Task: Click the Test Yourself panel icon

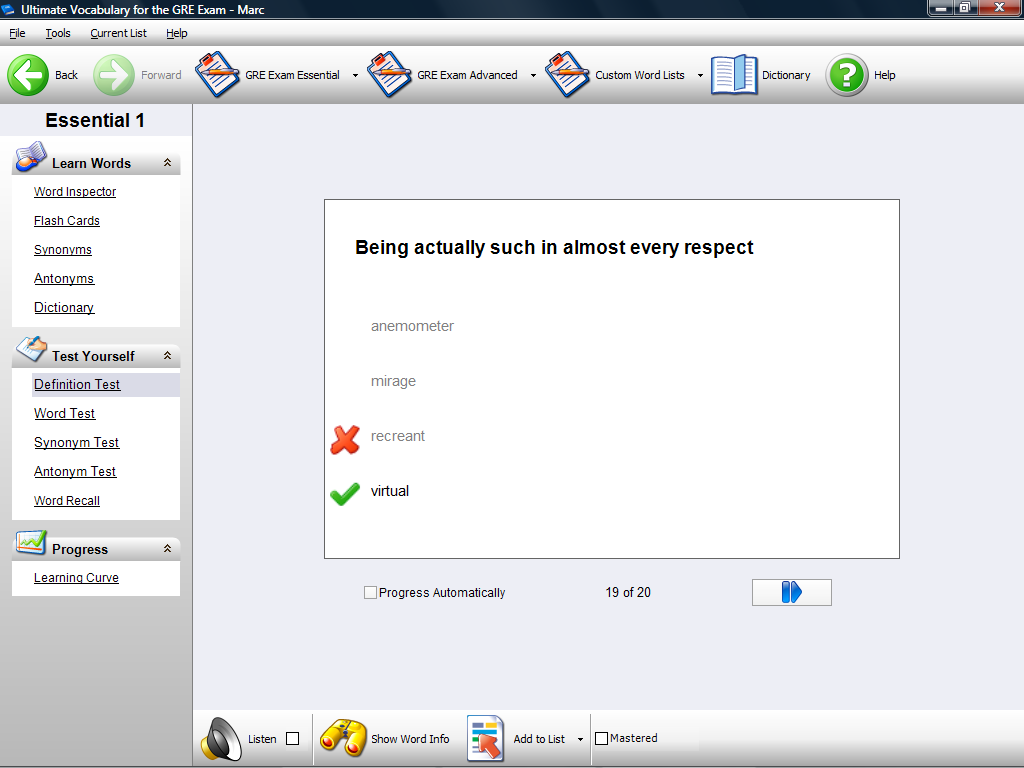Action: point(31,349)
